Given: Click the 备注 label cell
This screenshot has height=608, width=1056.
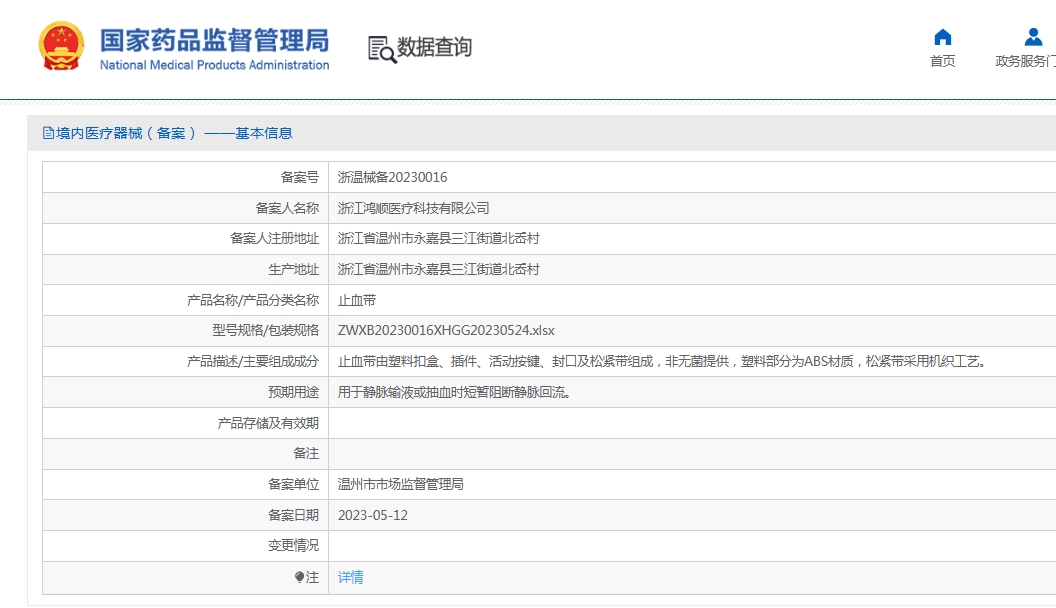Looking at the screenshot, I should tap(185, 454).
